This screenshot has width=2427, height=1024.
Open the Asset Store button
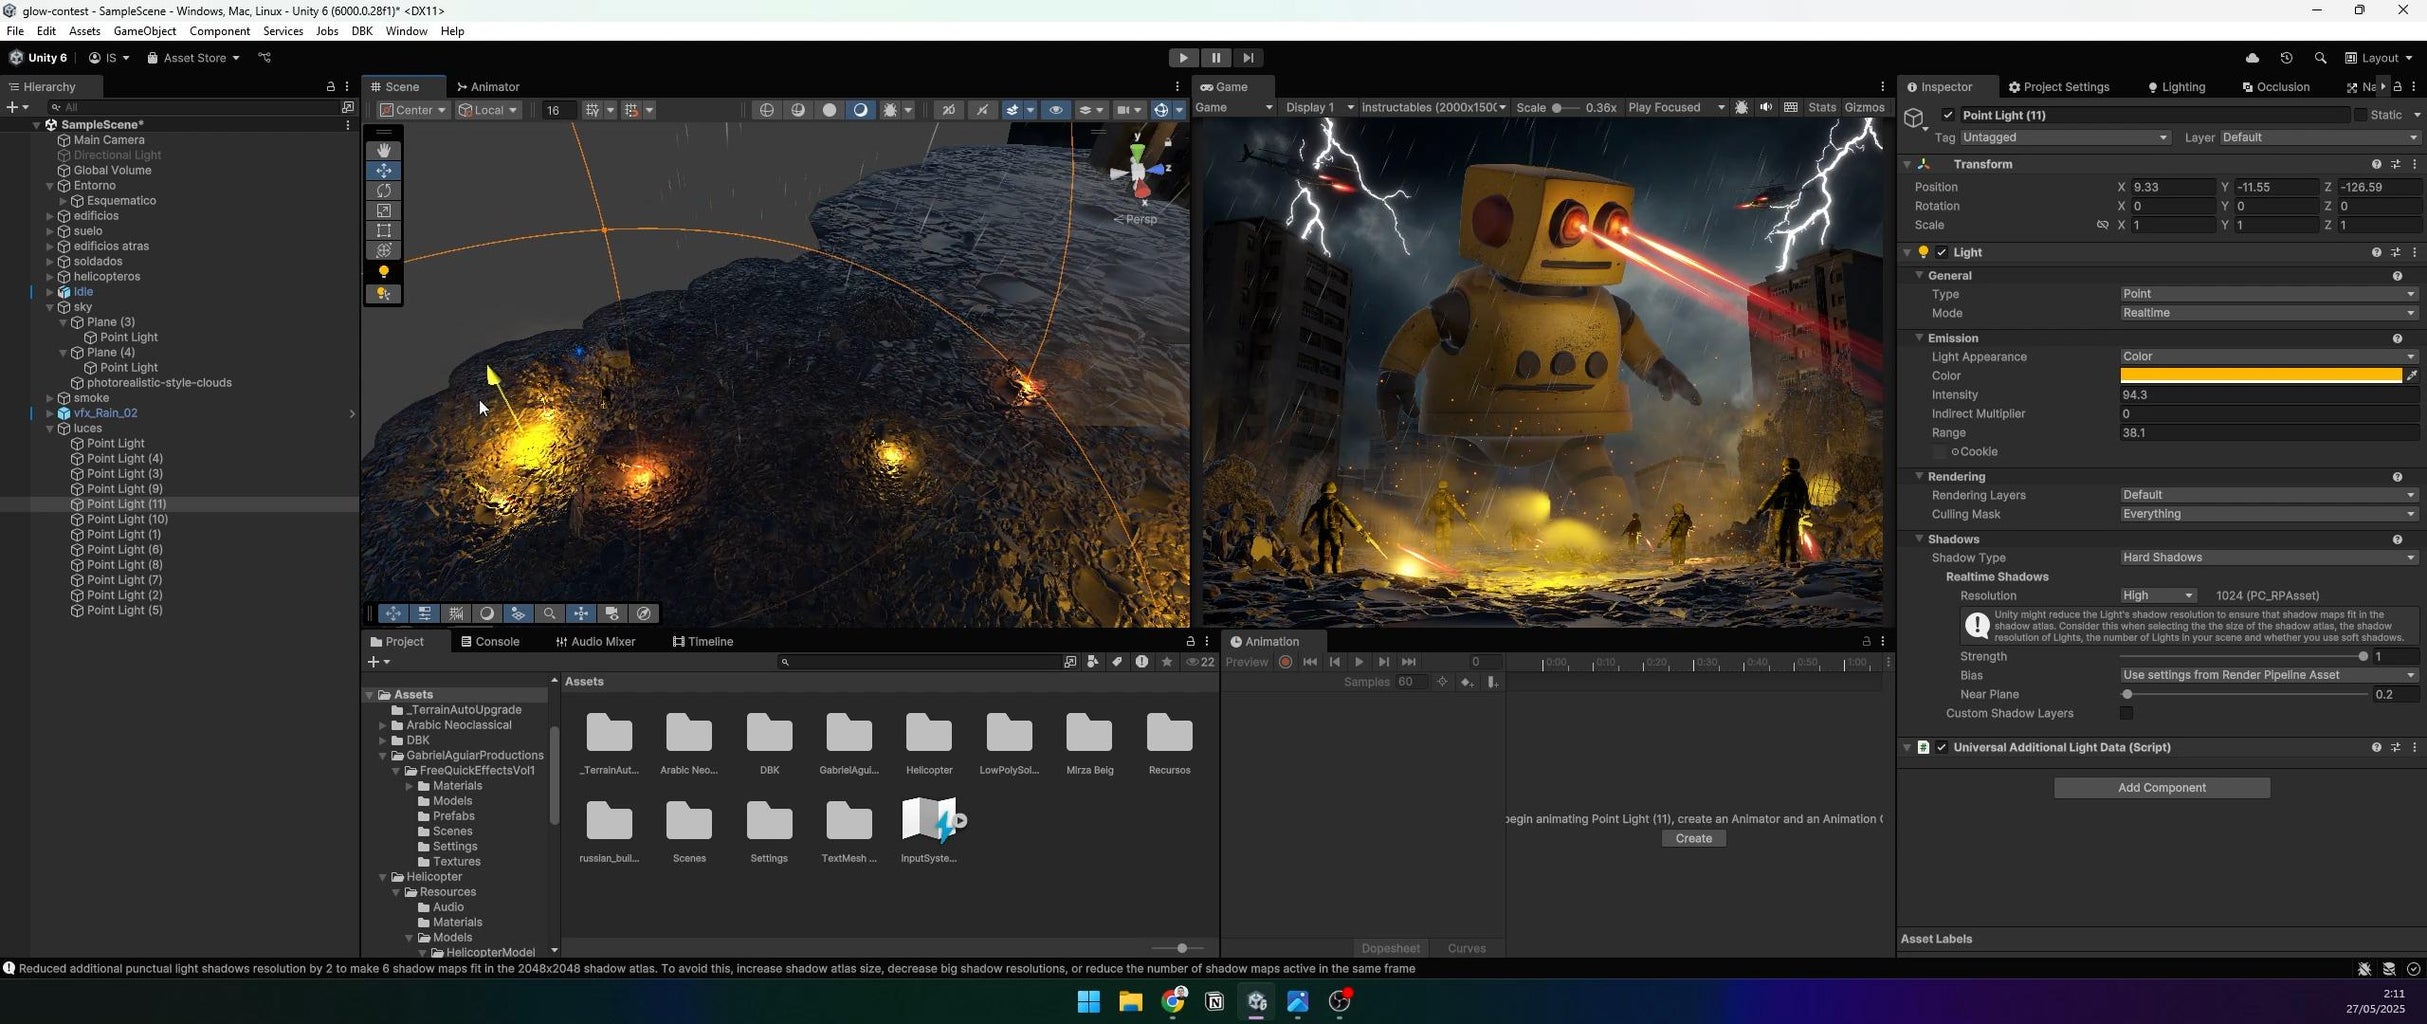(x=194, y=58)
